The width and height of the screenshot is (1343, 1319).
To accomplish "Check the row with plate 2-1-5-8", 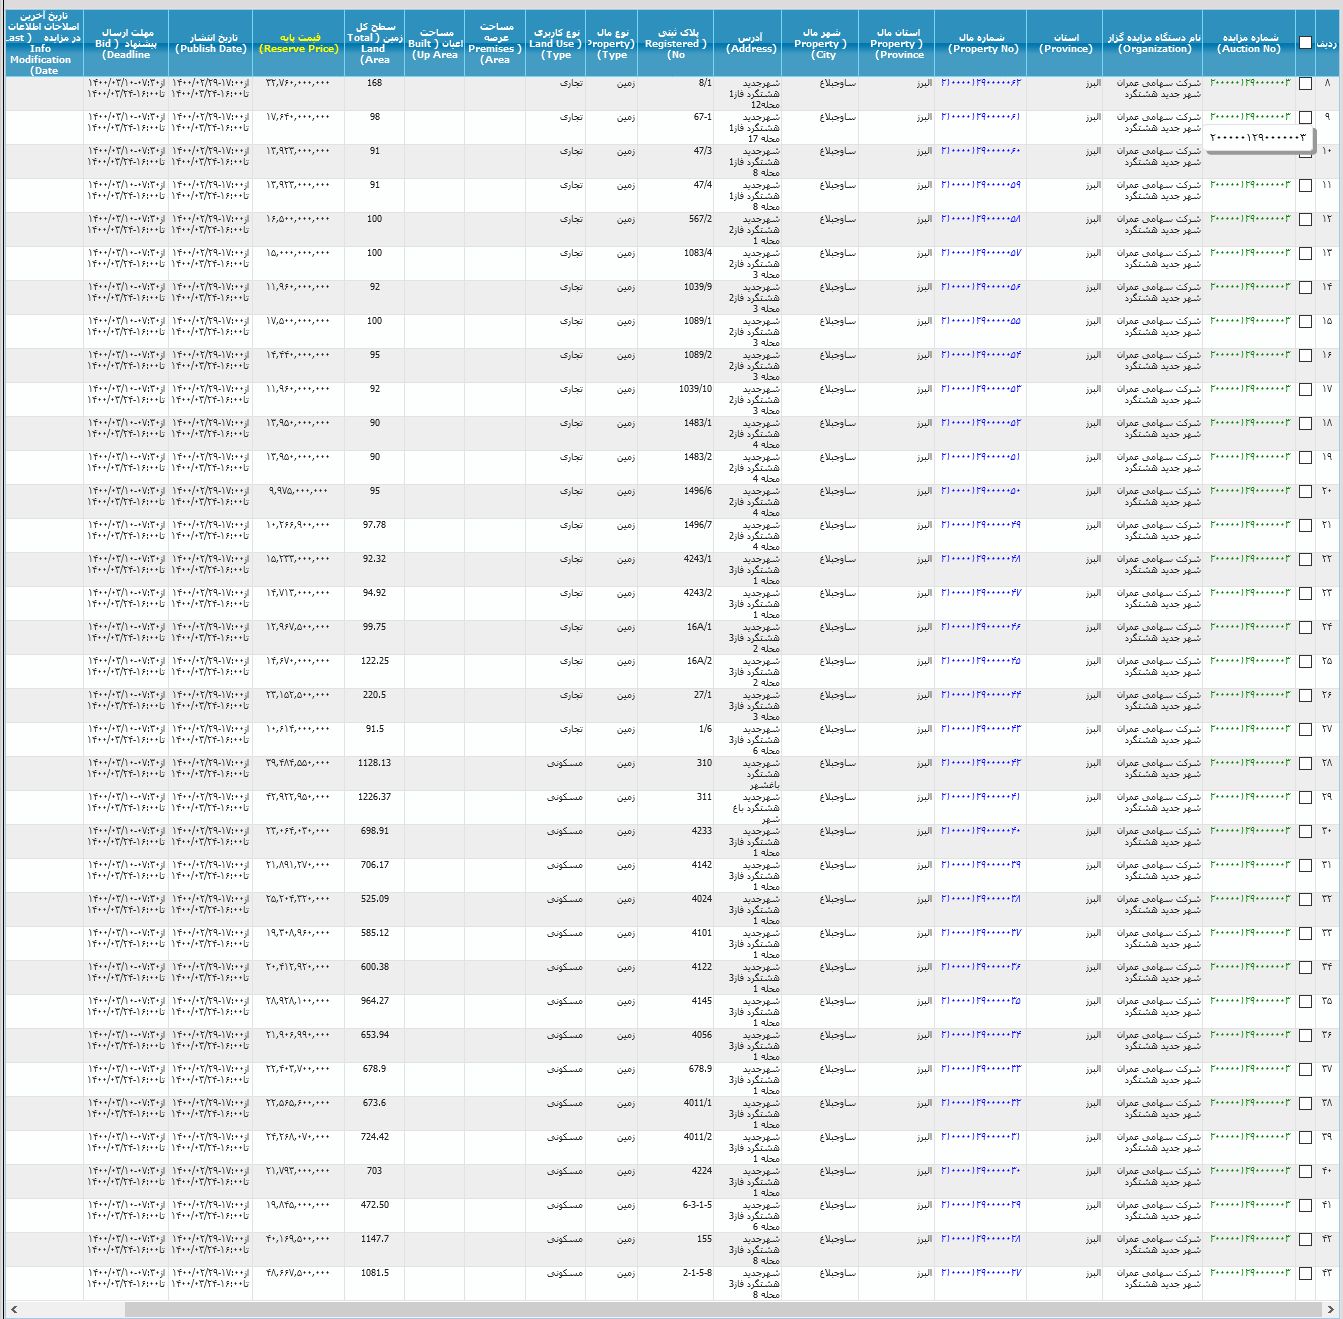I will [x=1305, y=1274].
